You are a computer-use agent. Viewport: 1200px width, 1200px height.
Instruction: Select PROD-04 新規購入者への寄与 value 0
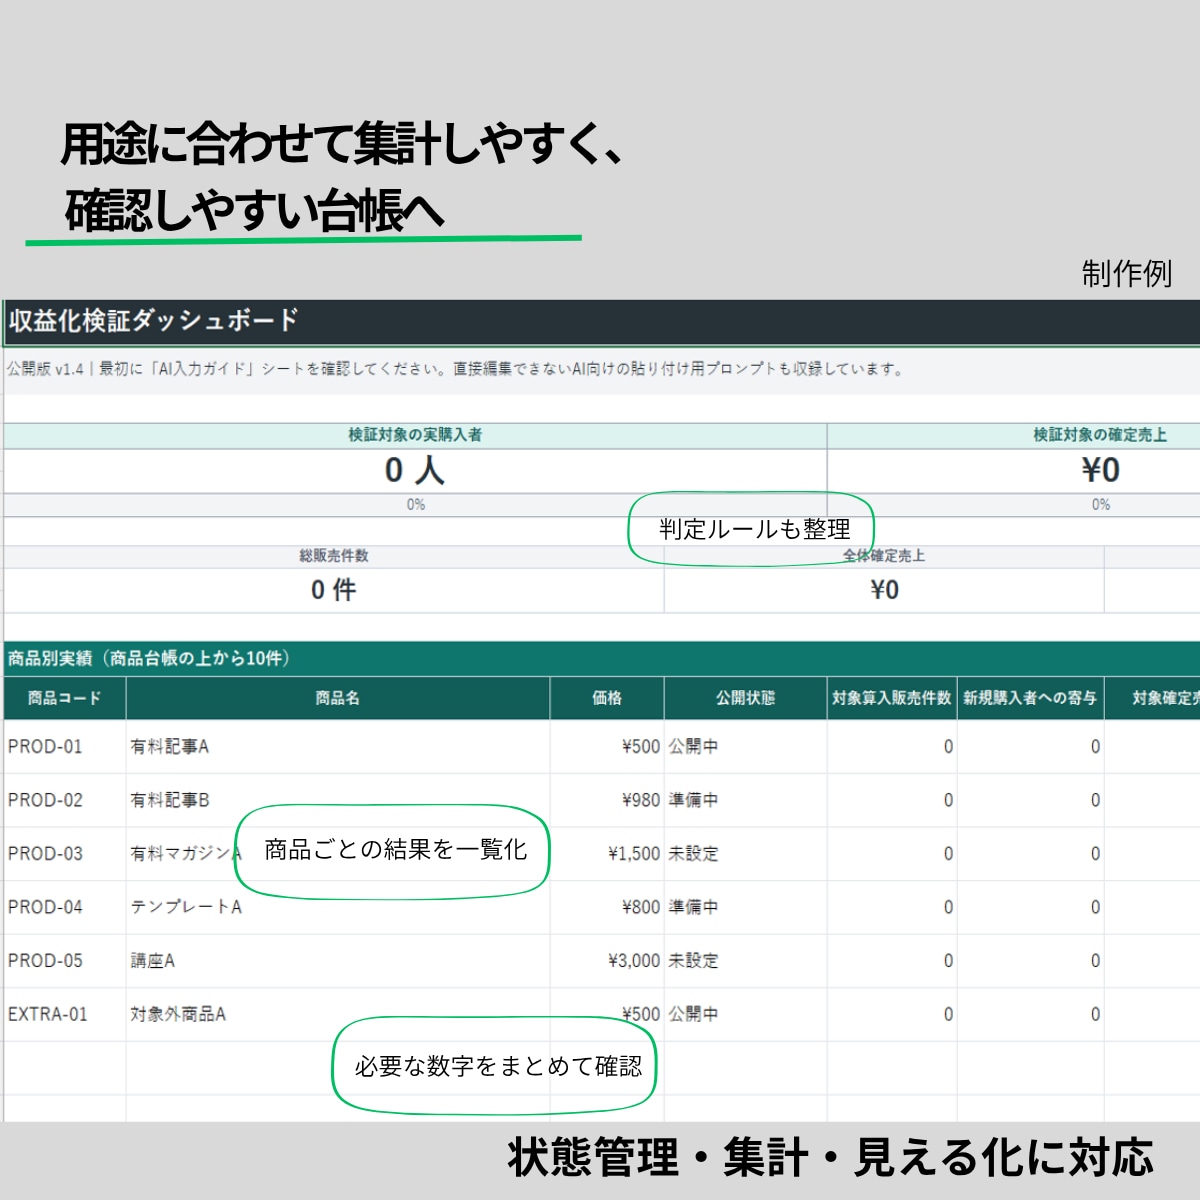pyautogui.click(x=1031, y=907)
